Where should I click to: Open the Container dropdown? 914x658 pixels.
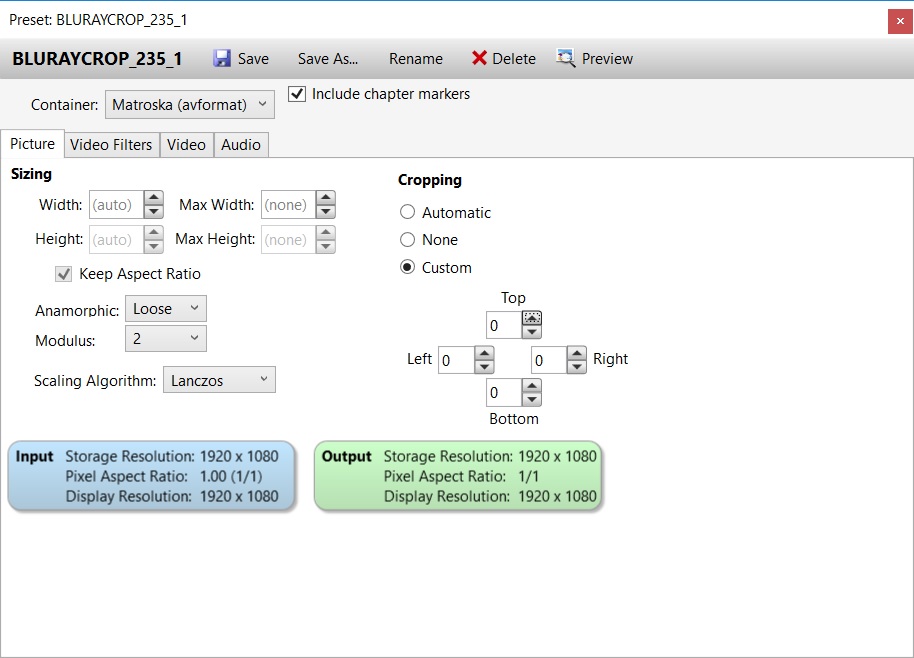(189, 105)
